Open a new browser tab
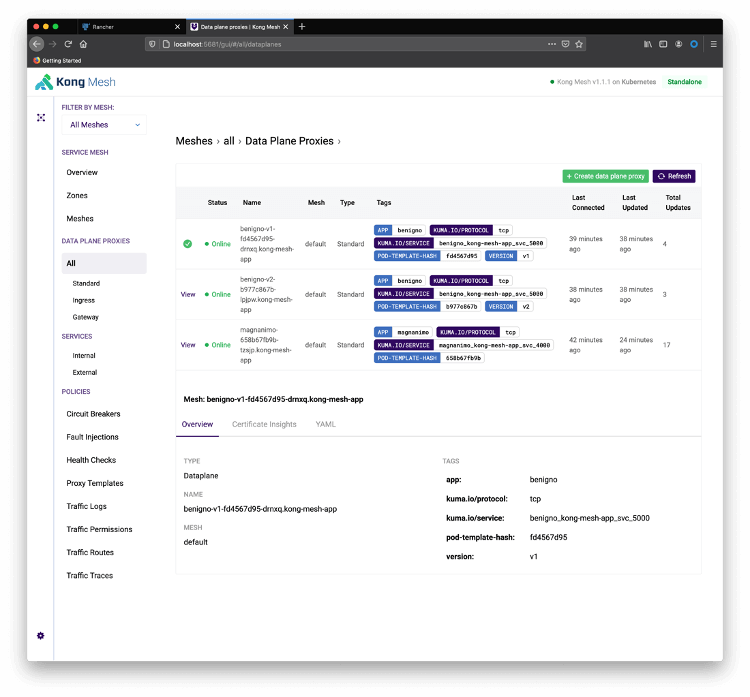This screenshot has width=750, height=697. pos(302,26)
